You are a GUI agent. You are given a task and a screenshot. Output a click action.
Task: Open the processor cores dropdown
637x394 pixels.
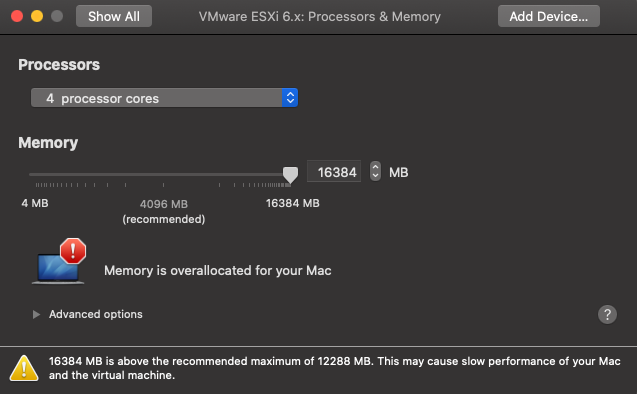165,98
